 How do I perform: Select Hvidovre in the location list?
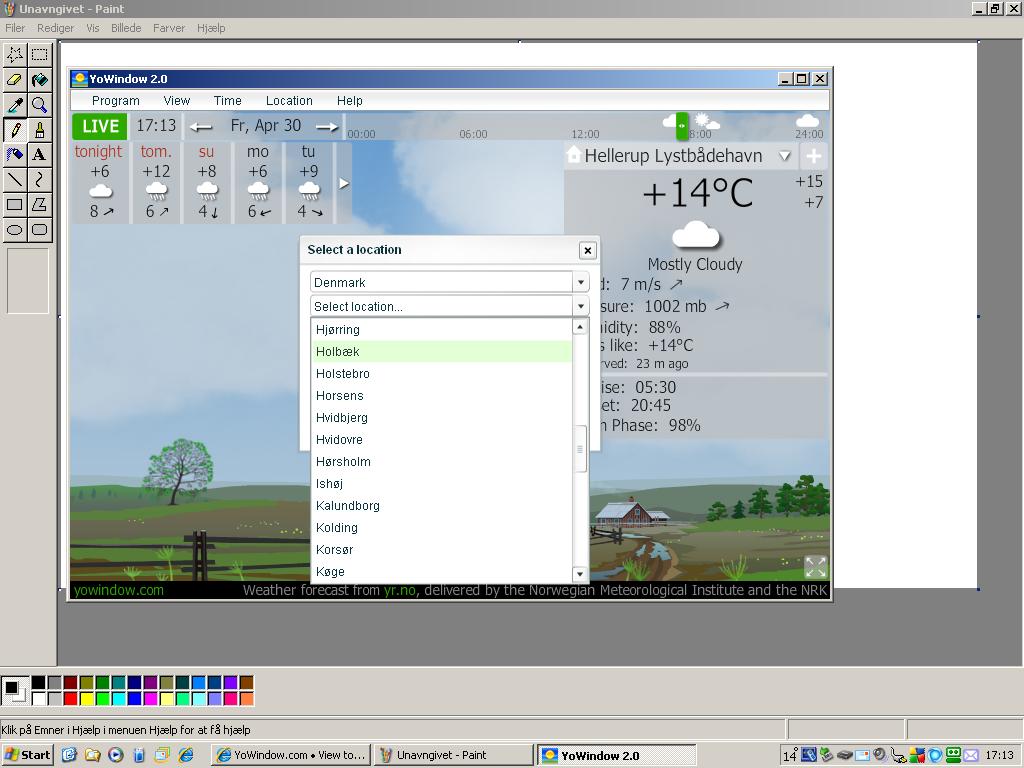441,440
